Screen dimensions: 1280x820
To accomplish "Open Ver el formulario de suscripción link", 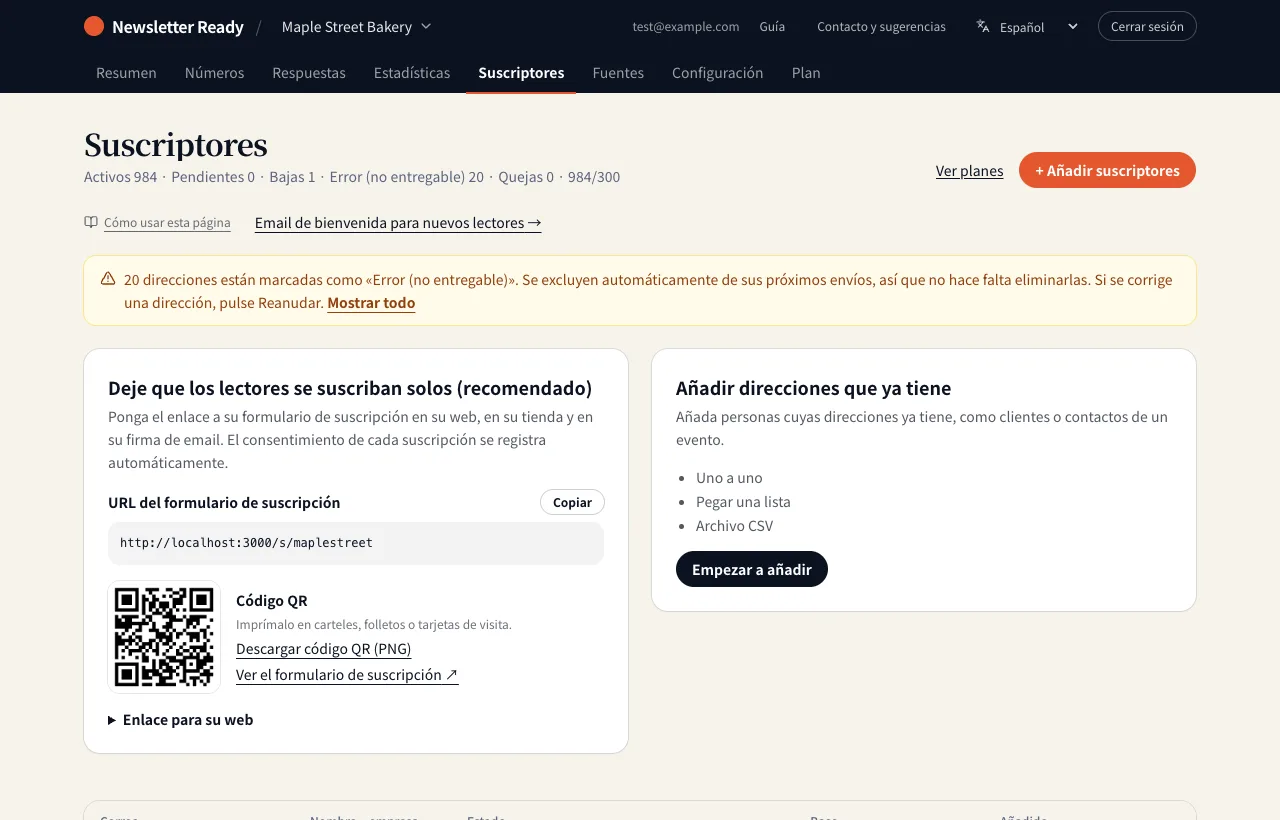I will 347,675.
